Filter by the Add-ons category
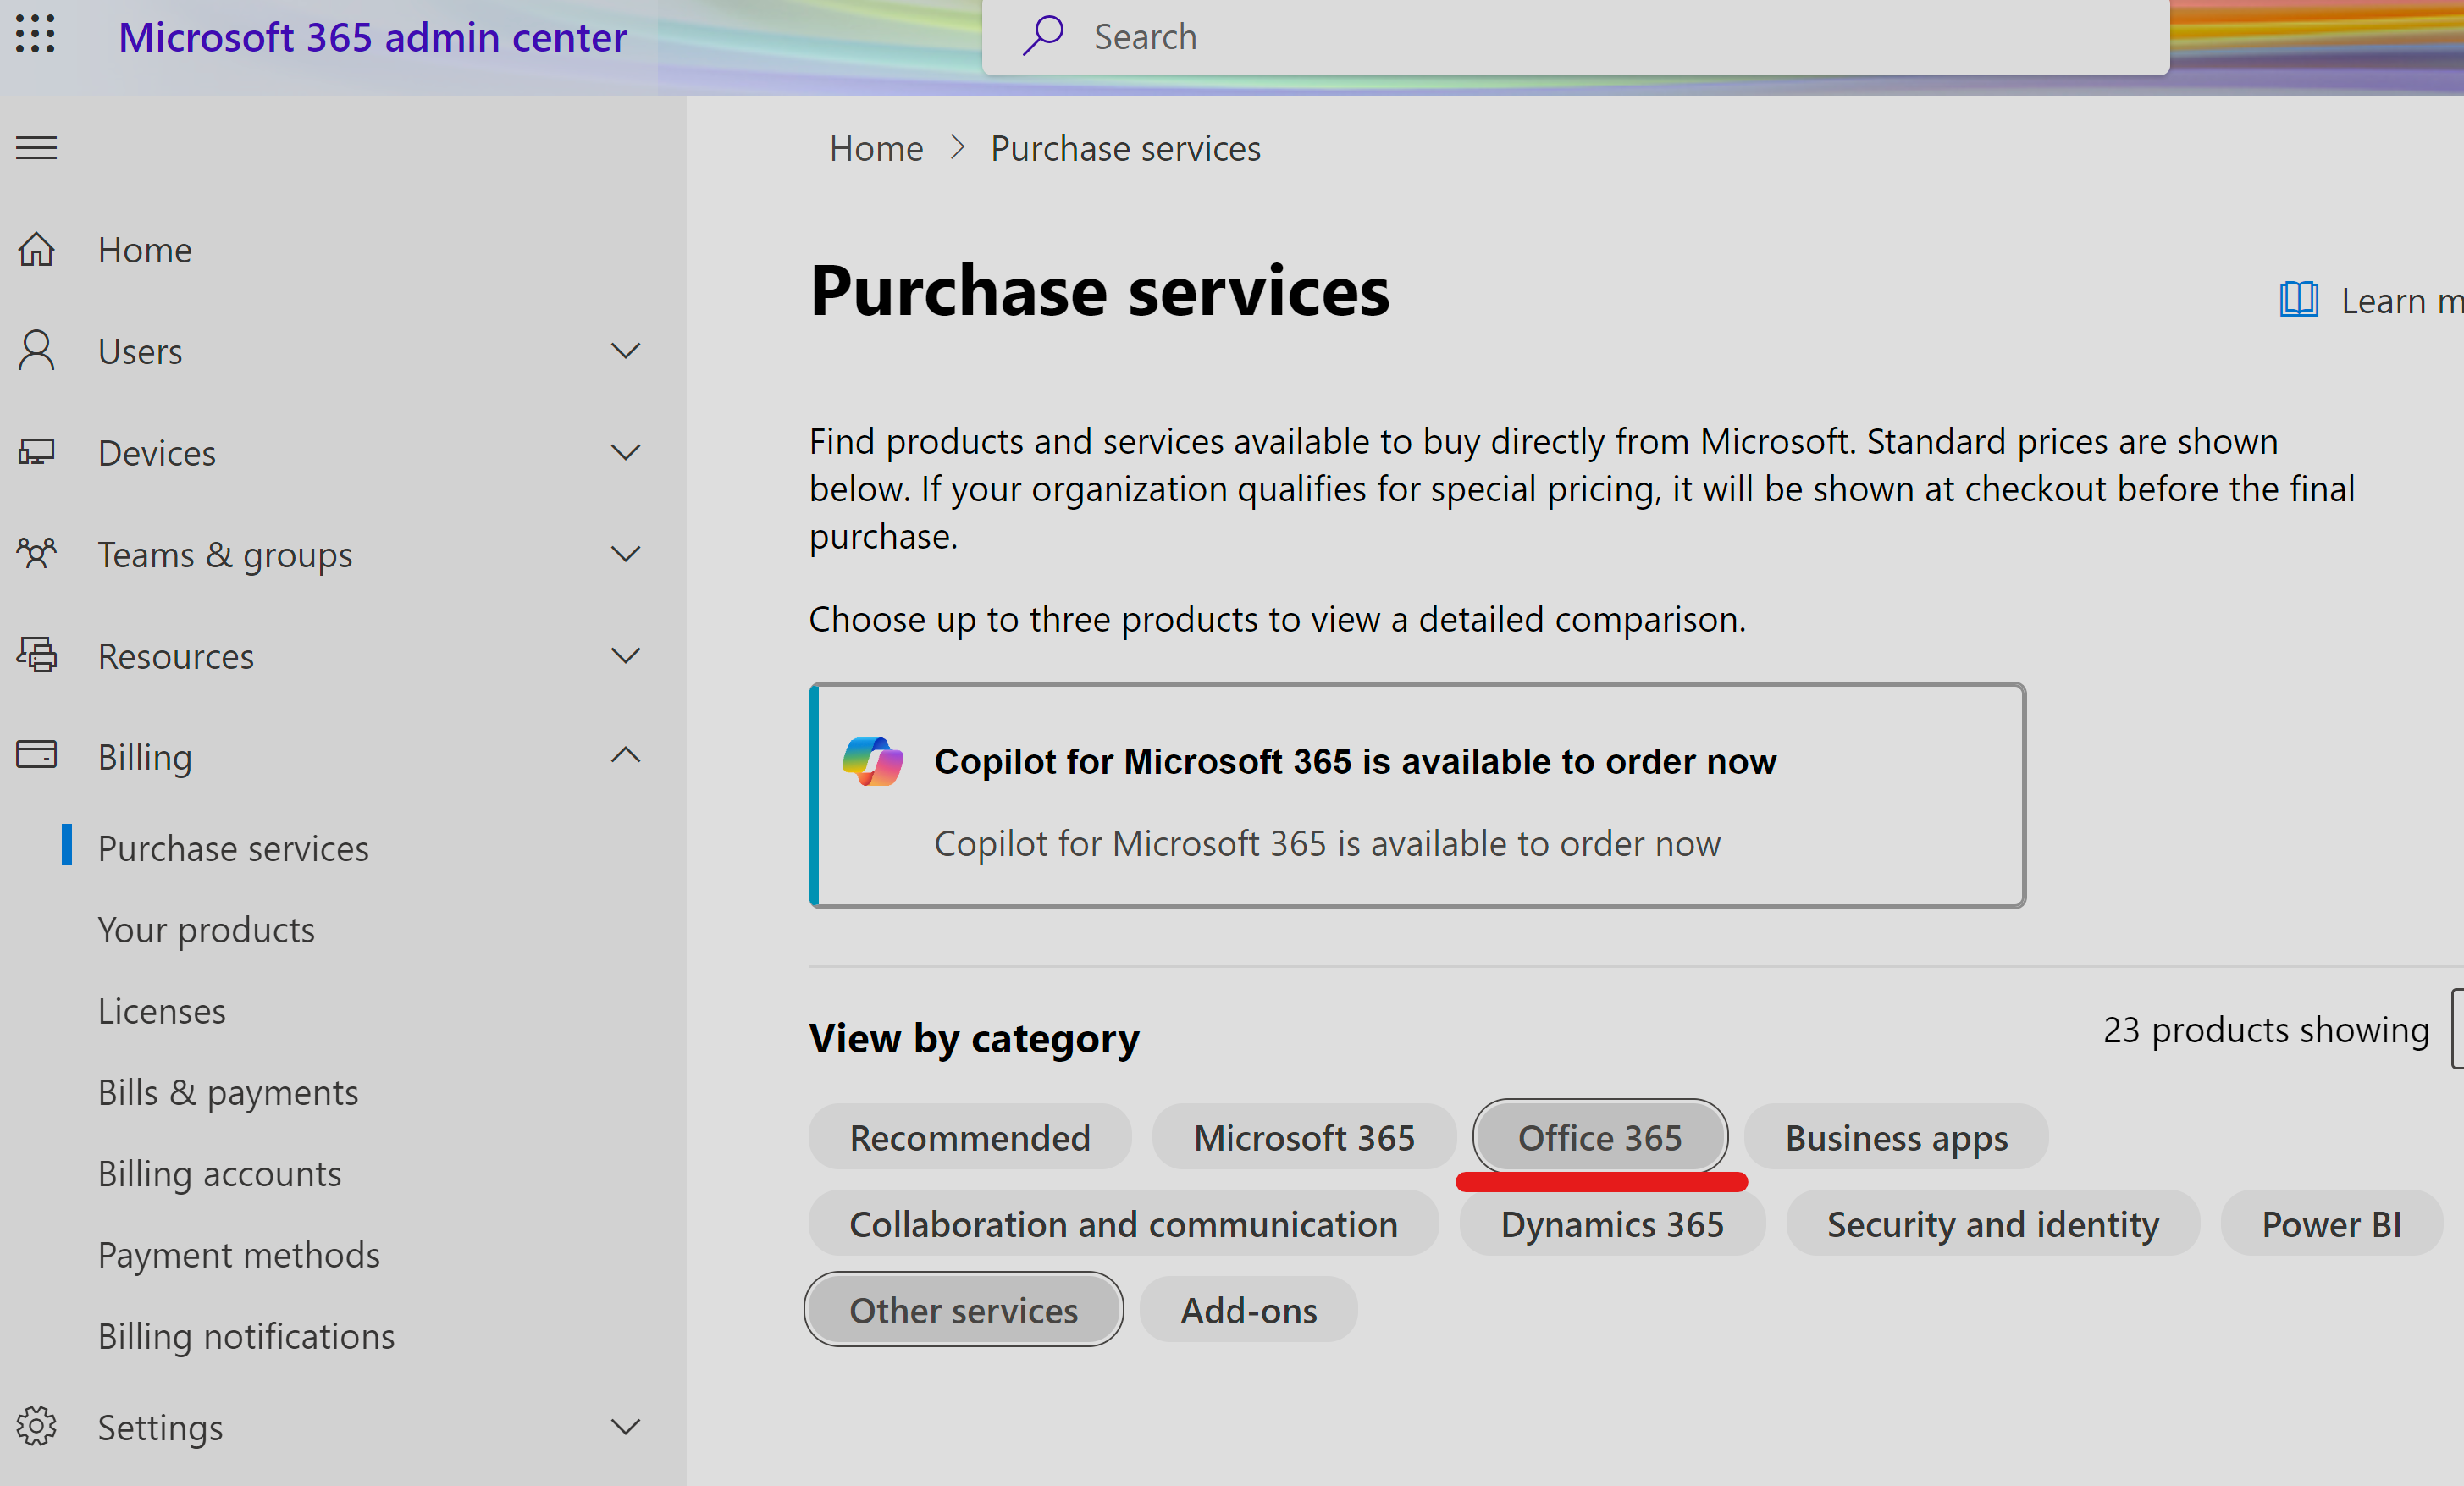Viewport: 2464px width, 1486px height. pyautogui.click(x=1248, y=1310)
